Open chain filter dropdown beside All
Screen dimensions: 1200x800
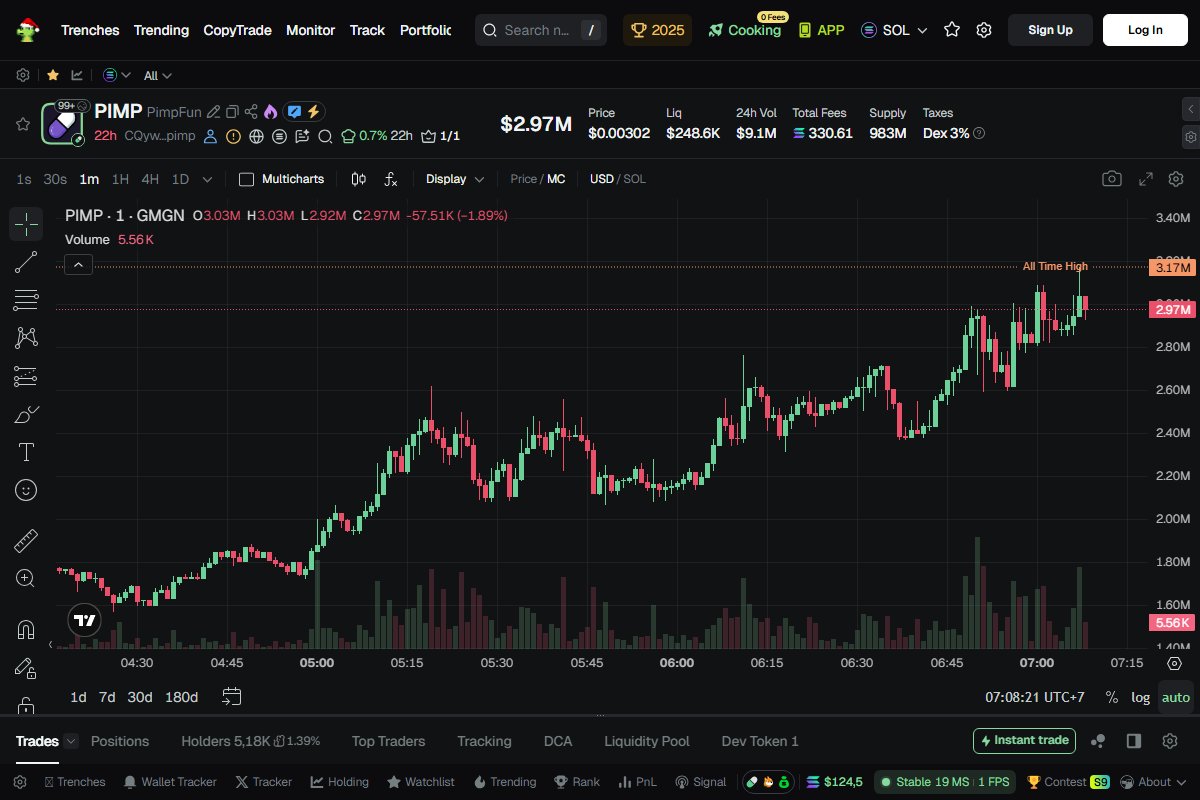pos(117,75)
